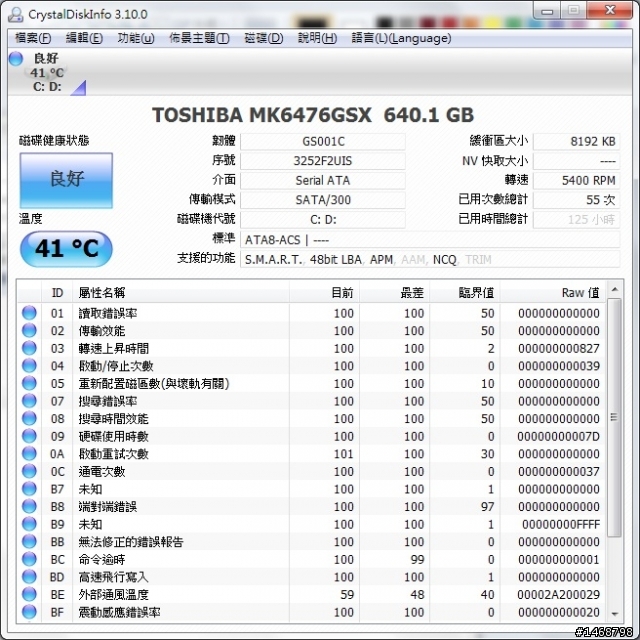This screenshot has width=640, height=640.
Task: Click status orb for B7 row
Action: point(29,489)
